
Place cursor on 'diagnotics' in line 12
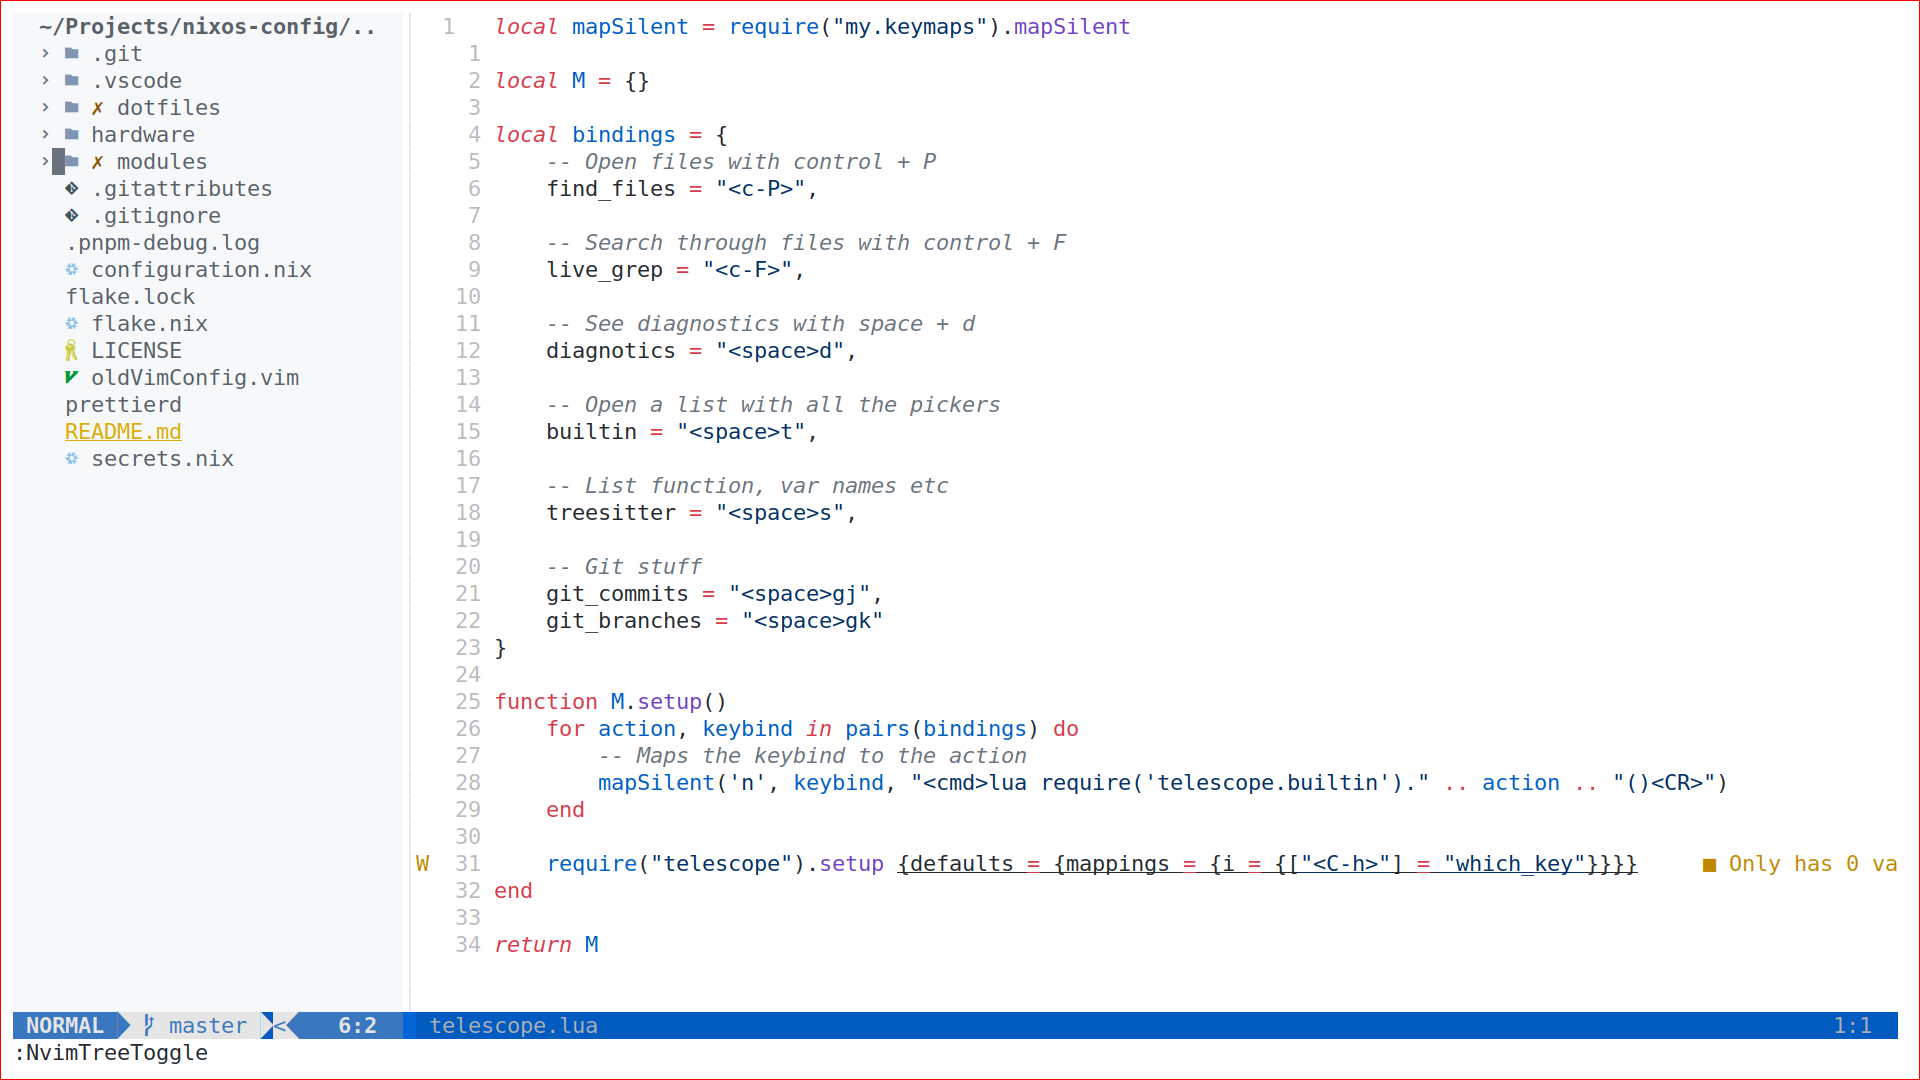coord(611,350)
